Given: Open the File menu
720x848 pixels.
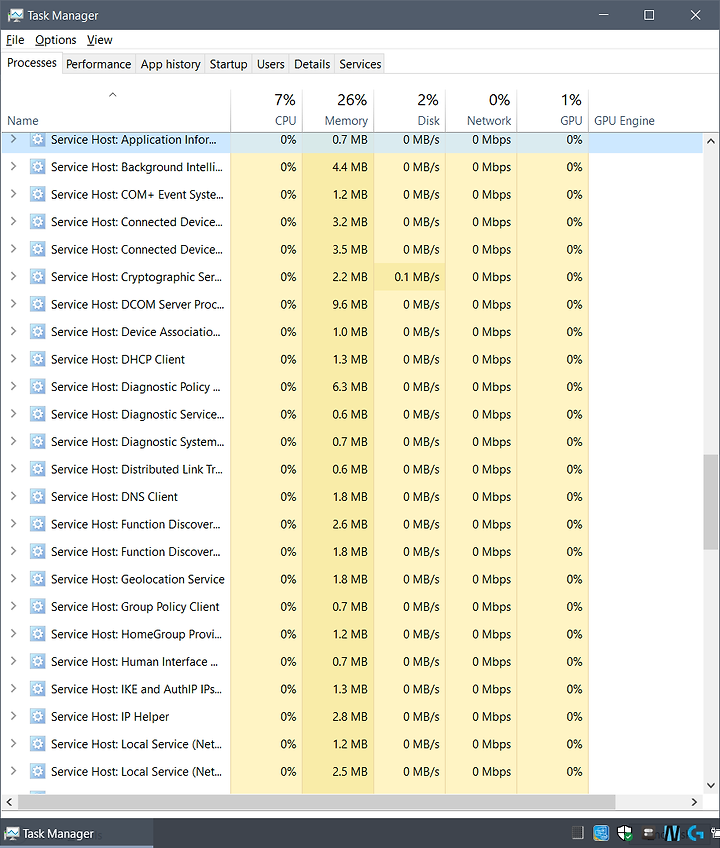Looking at the screenshot, I should [x=15, y=40].
